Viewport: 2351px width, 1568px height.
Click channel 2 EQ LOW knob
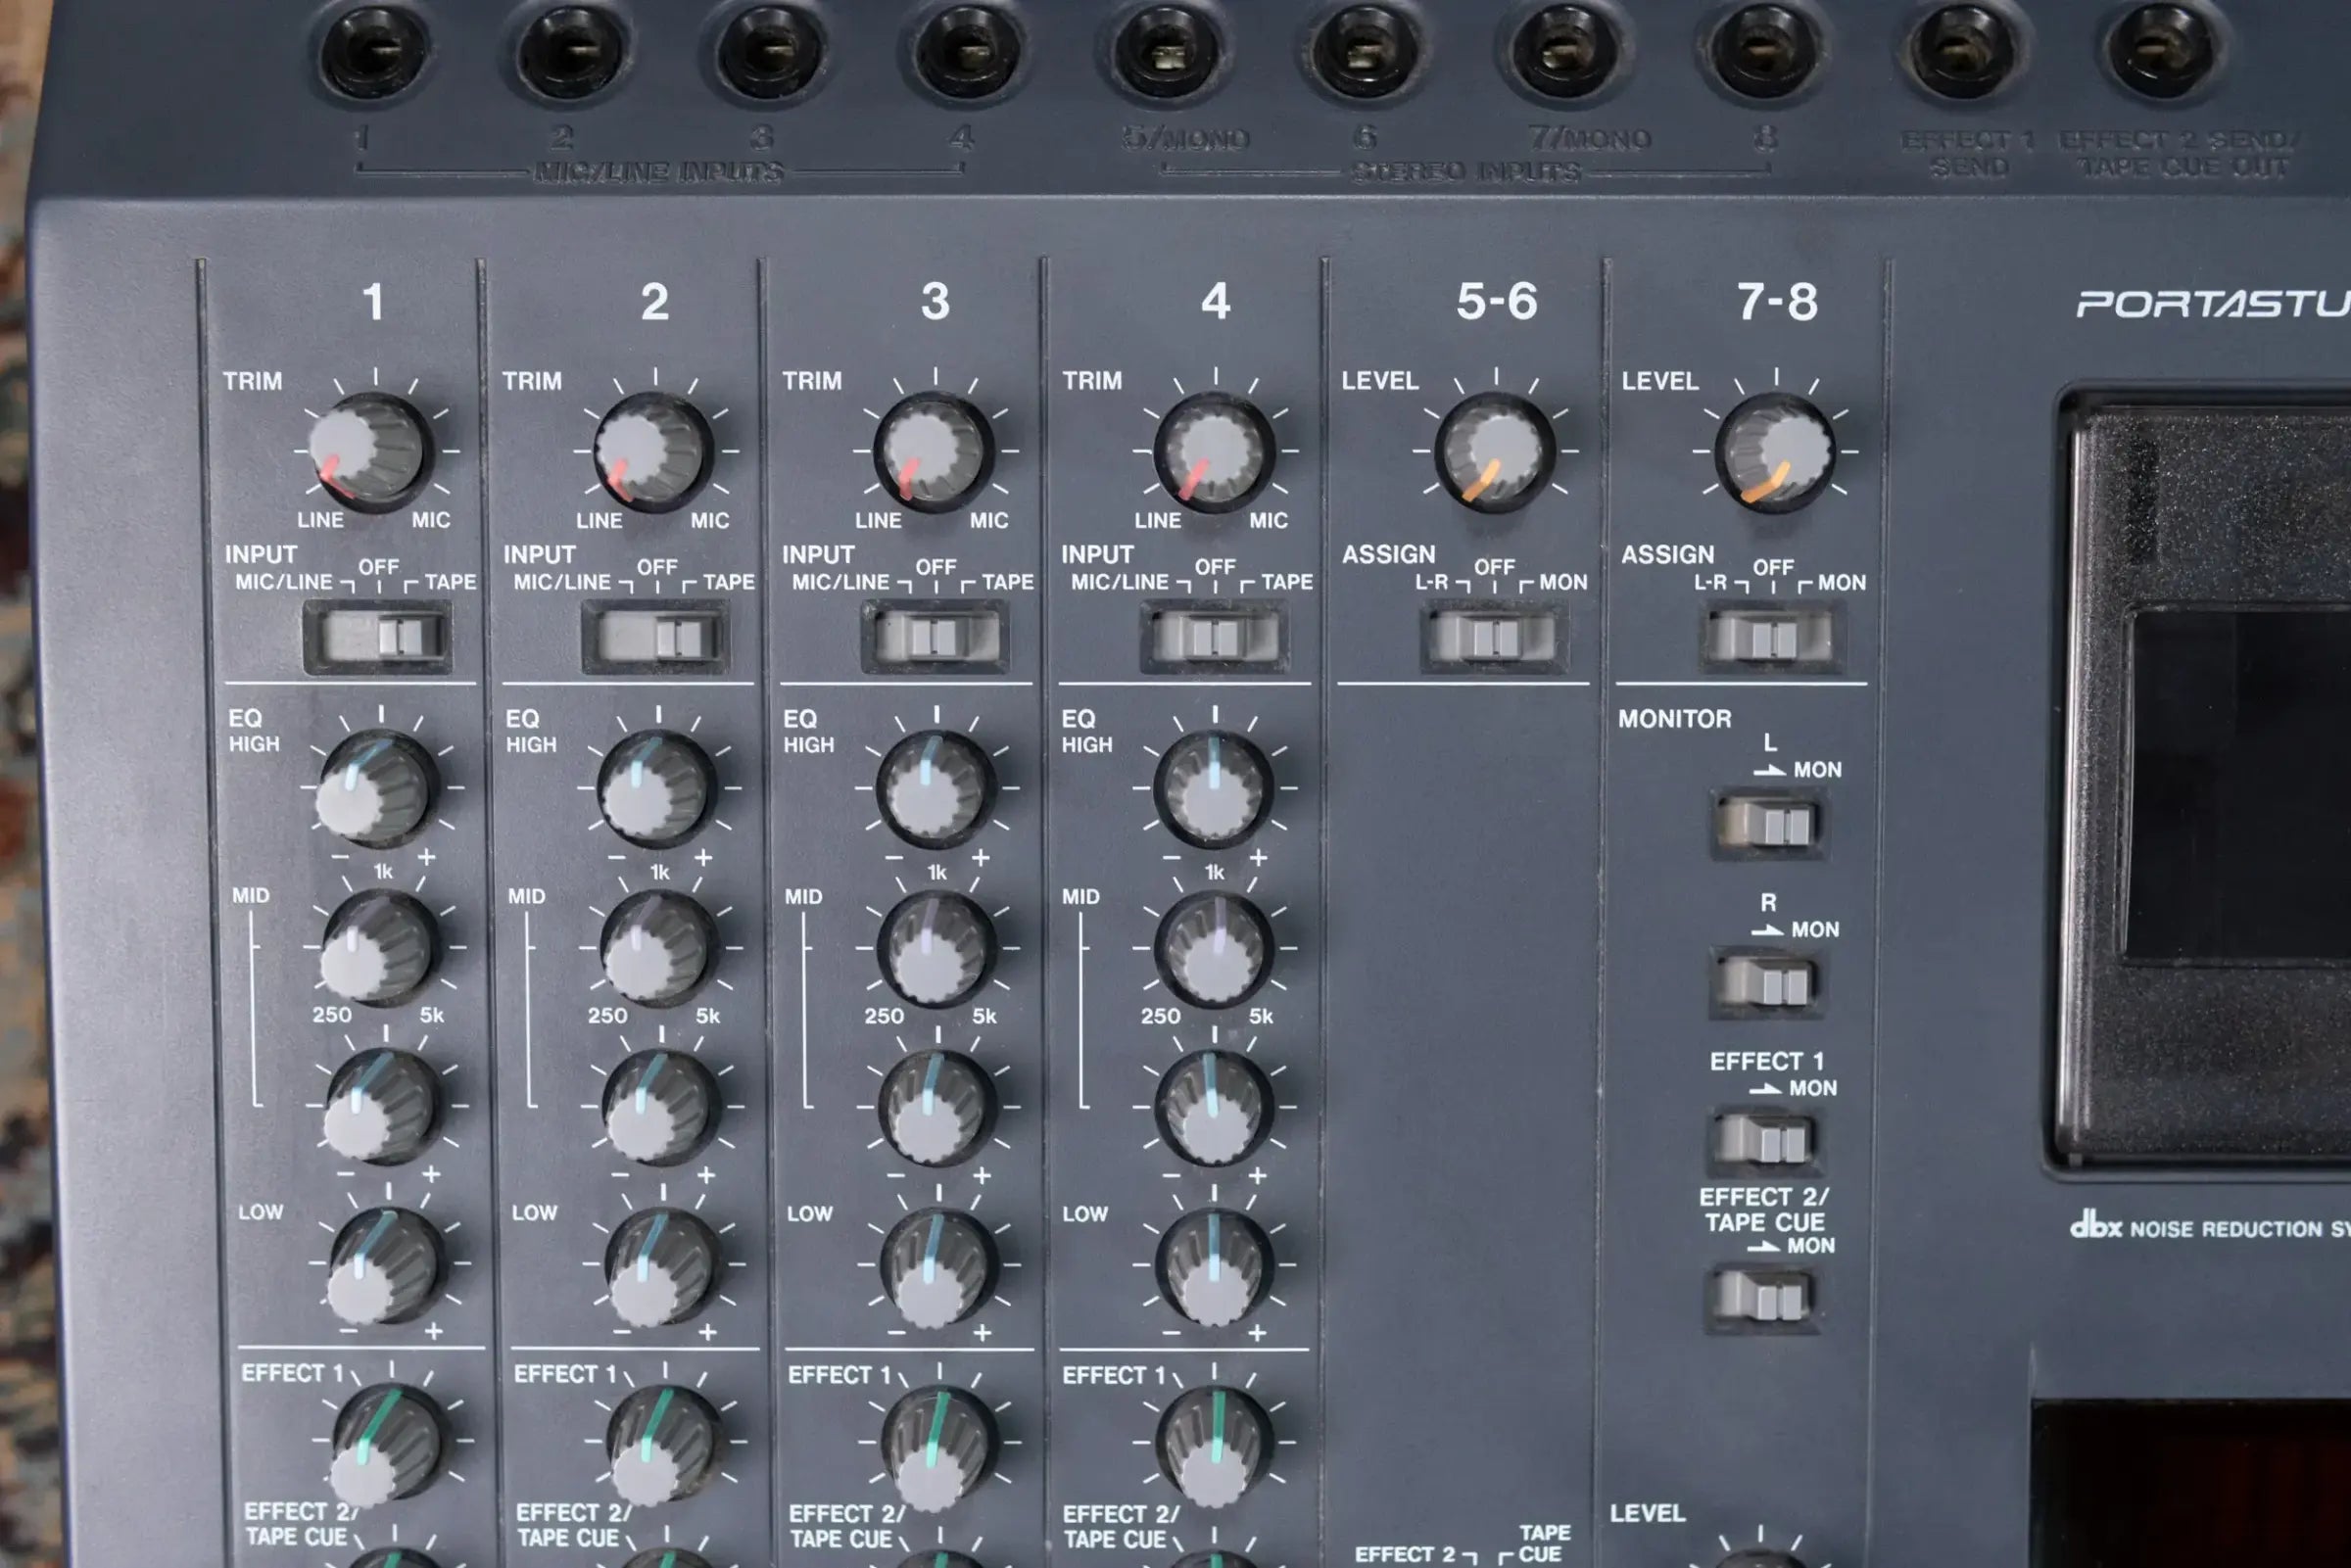[661, 1266]
